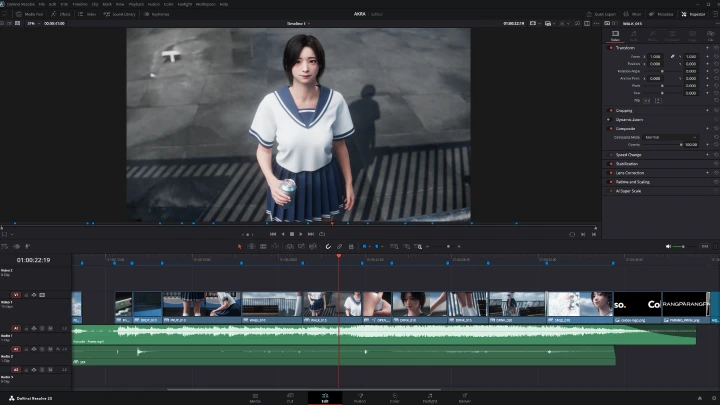Viewport: 720px width, 405px height.
Task: Toggle the Cropping section enable dot
Action: click(x=611, y=111)
